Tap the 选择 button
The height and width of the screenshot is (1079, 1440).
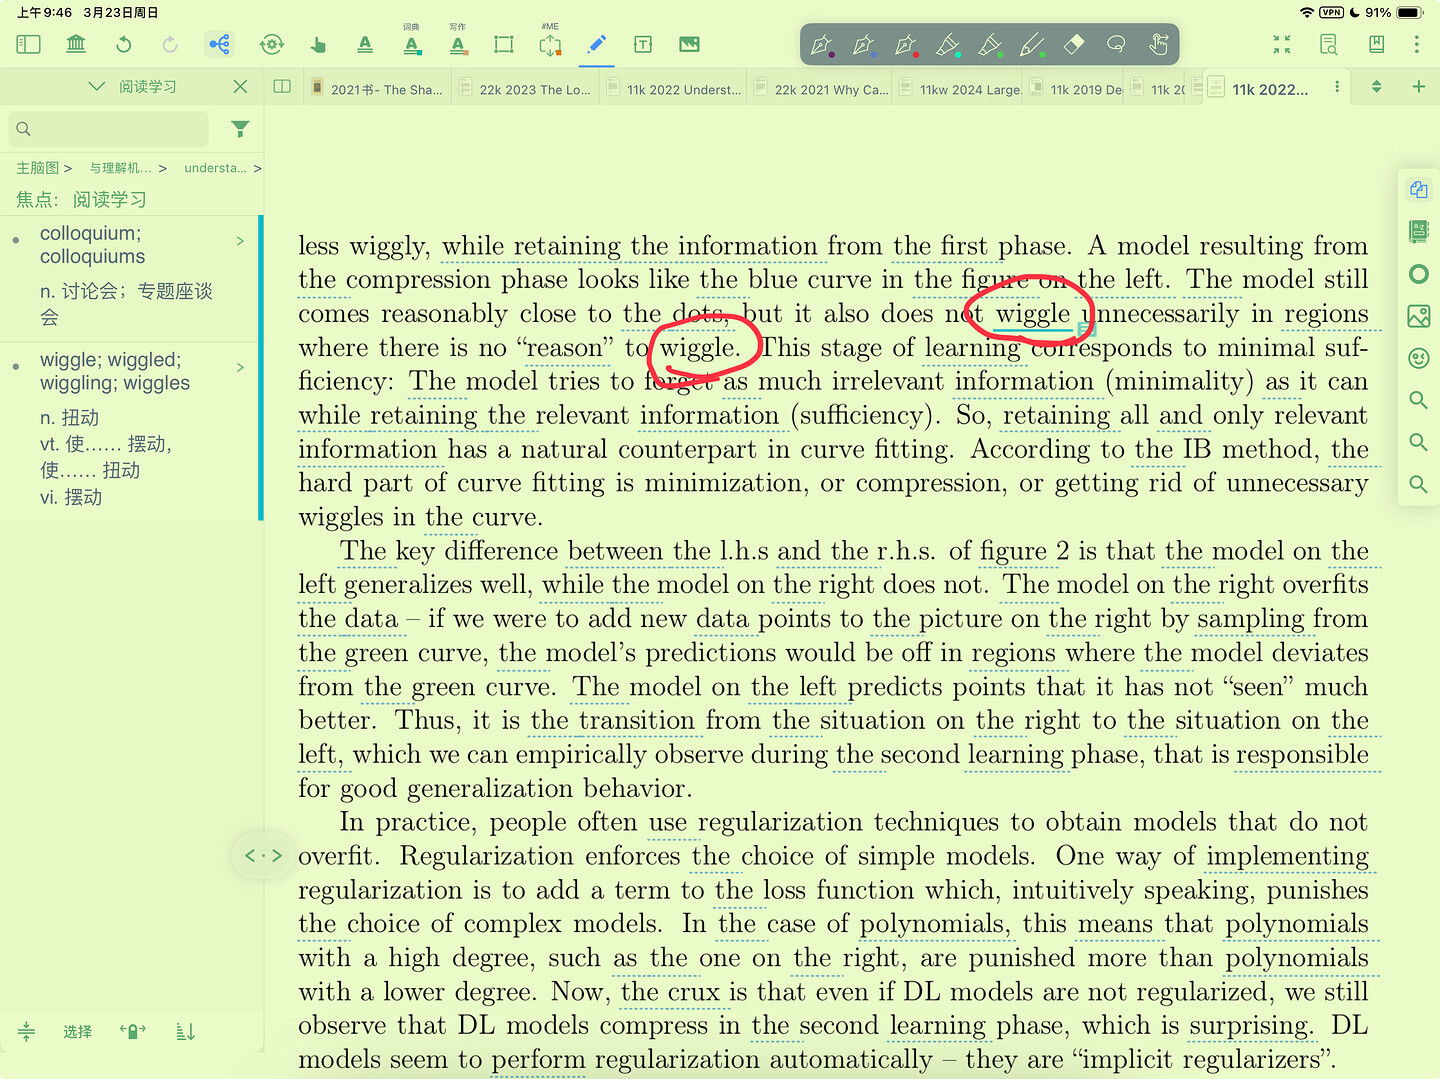77,1032
